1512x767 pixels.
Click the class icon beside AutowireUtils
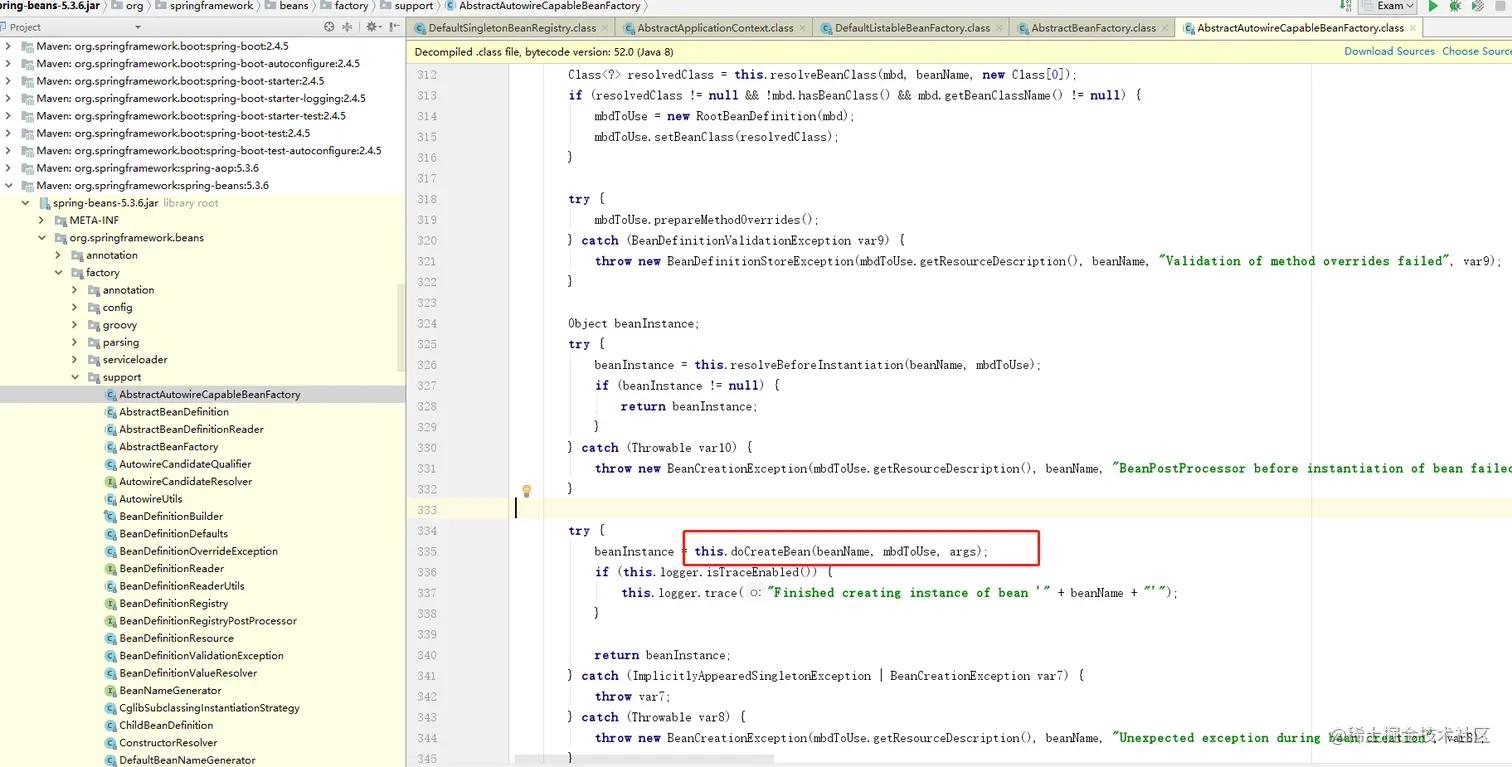111,499
